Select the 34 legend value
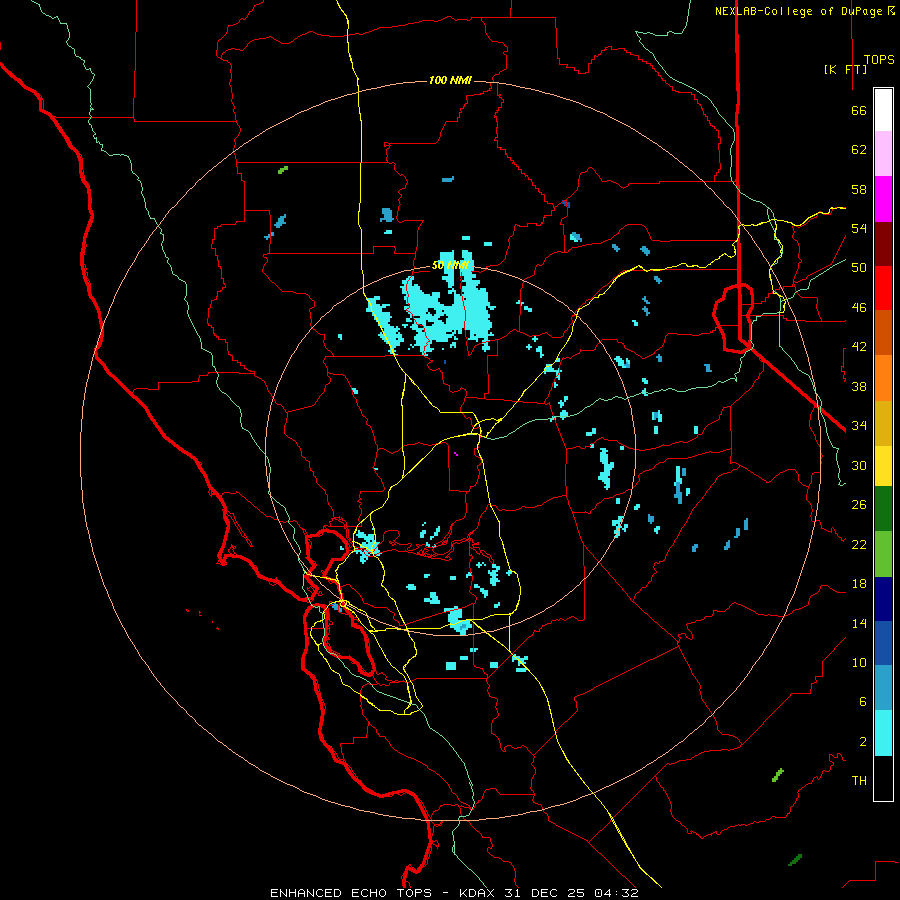 [x=859, y=426]
